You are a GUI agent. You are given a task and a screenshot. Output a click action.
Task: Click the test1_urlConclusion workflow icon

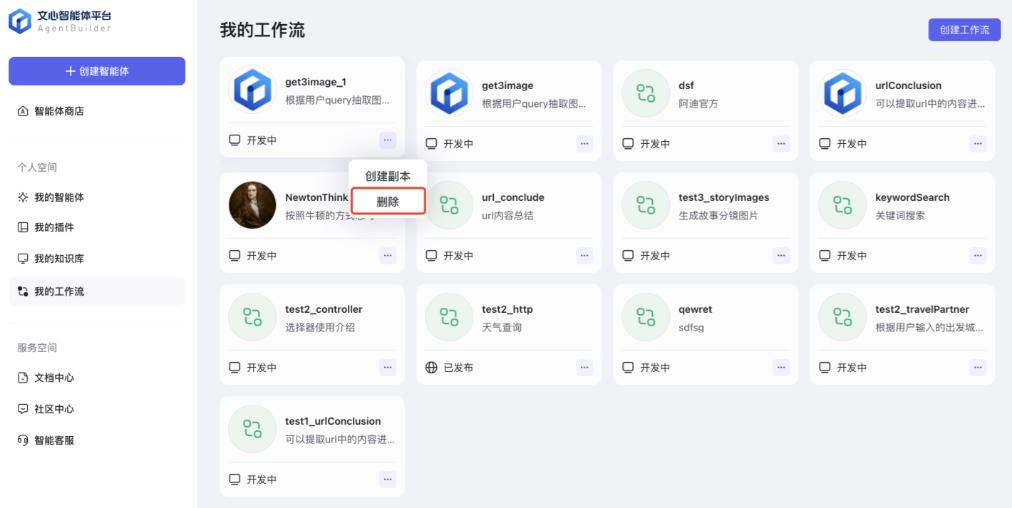[x=252, y=429]
